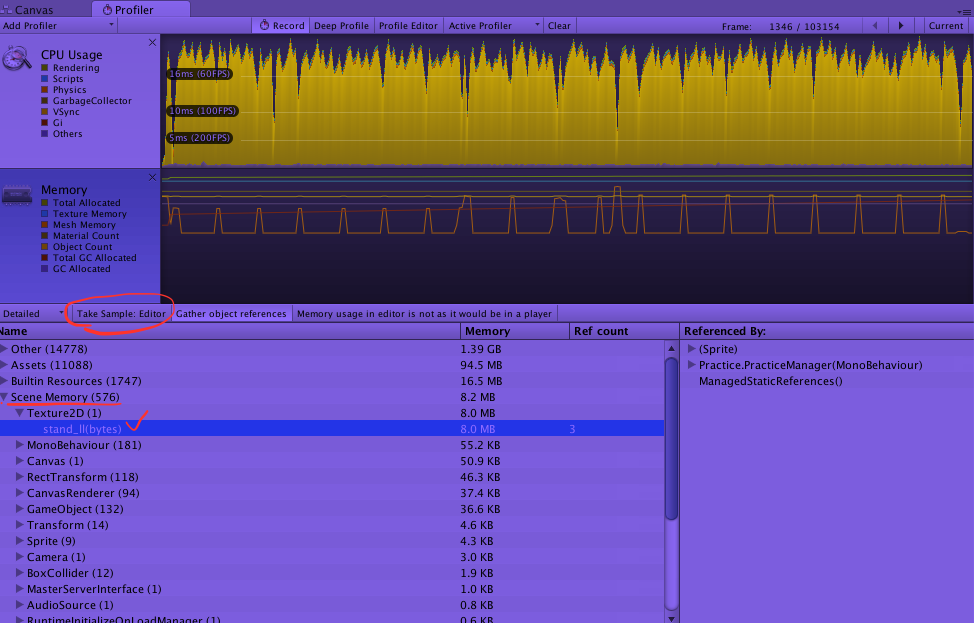The height and width of the screenshot is (623, 976).
Task: Jump to Current frame
Action: pyautogui.click(x=946, y=26)
